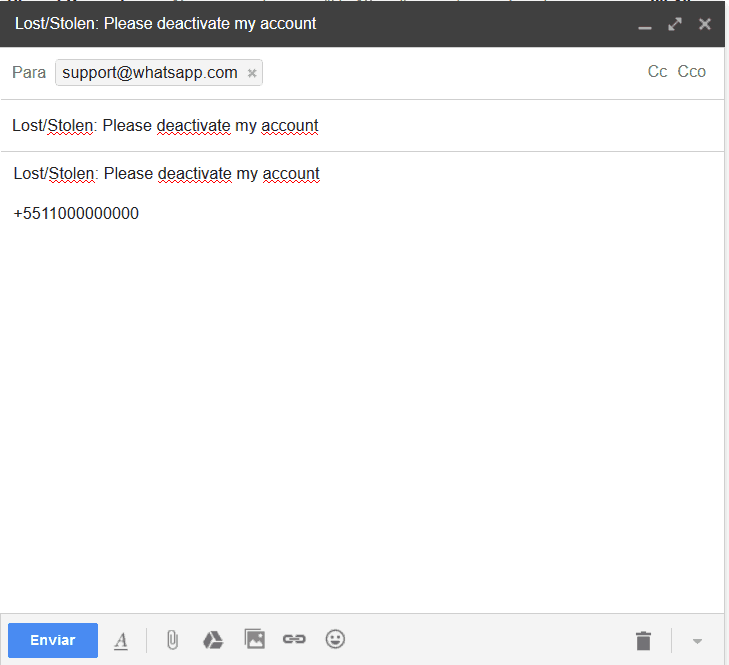
Task: Open text formatting options
Action: (121, 640)
